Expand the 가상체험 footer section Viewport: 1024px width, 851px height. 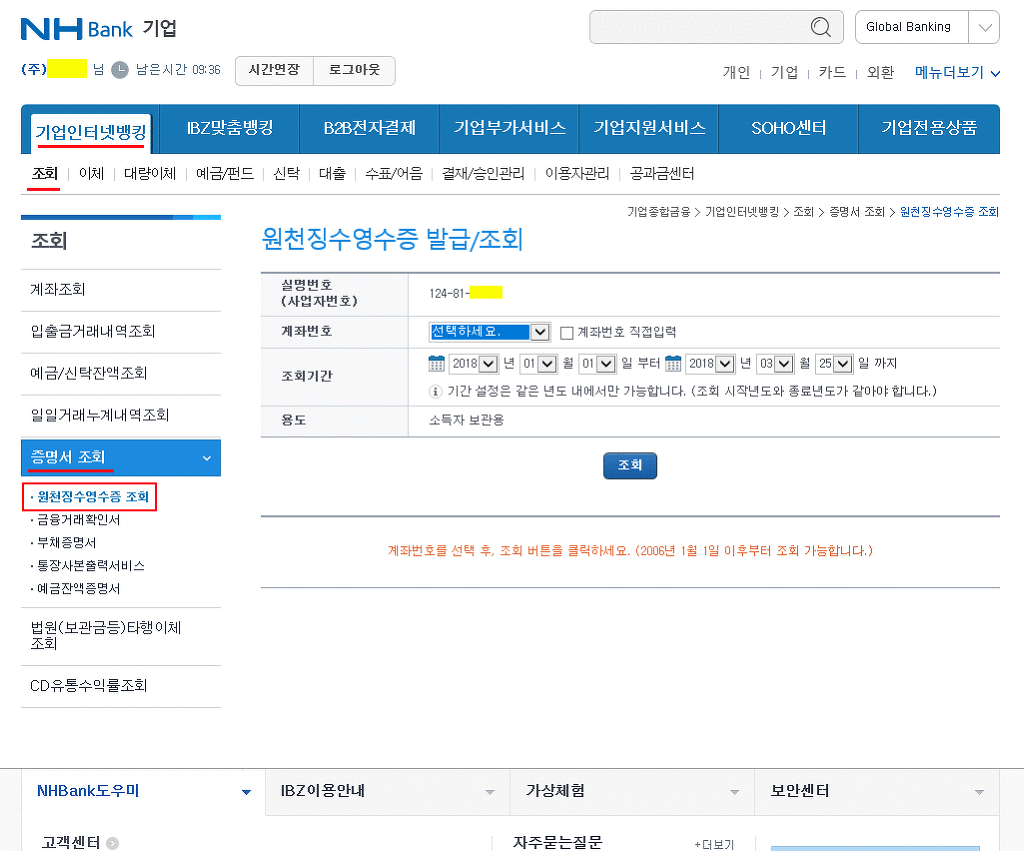point(632,791)
